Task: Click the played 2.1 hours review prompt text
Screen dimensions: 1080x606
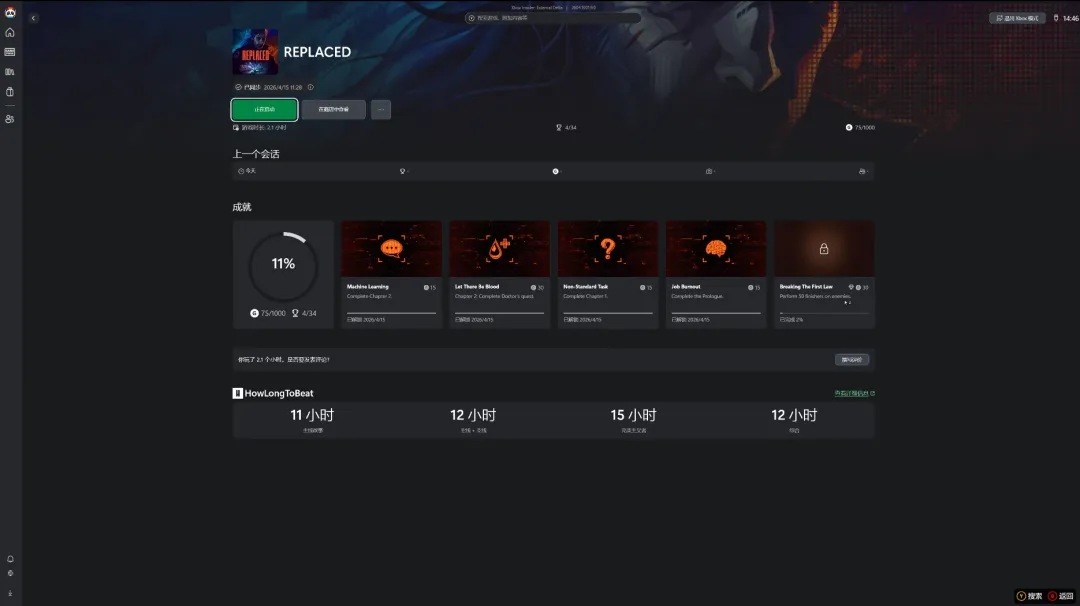Action: pyautogui.click(x=284, y=359)
